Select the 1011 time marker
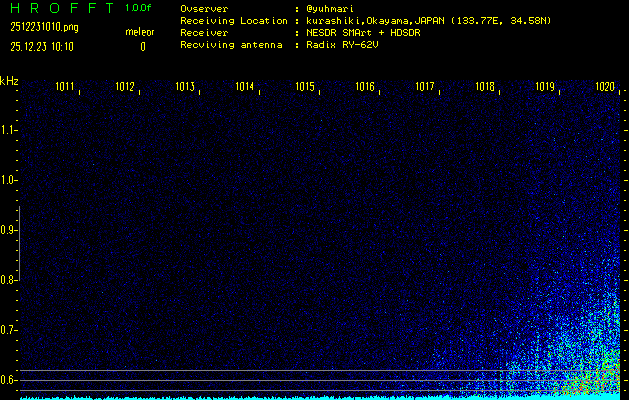Viewport: 629px width, 400px height. point(66,88)
